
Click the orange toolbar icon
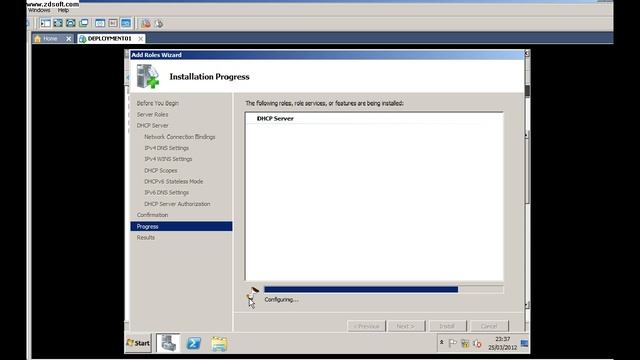146,24
